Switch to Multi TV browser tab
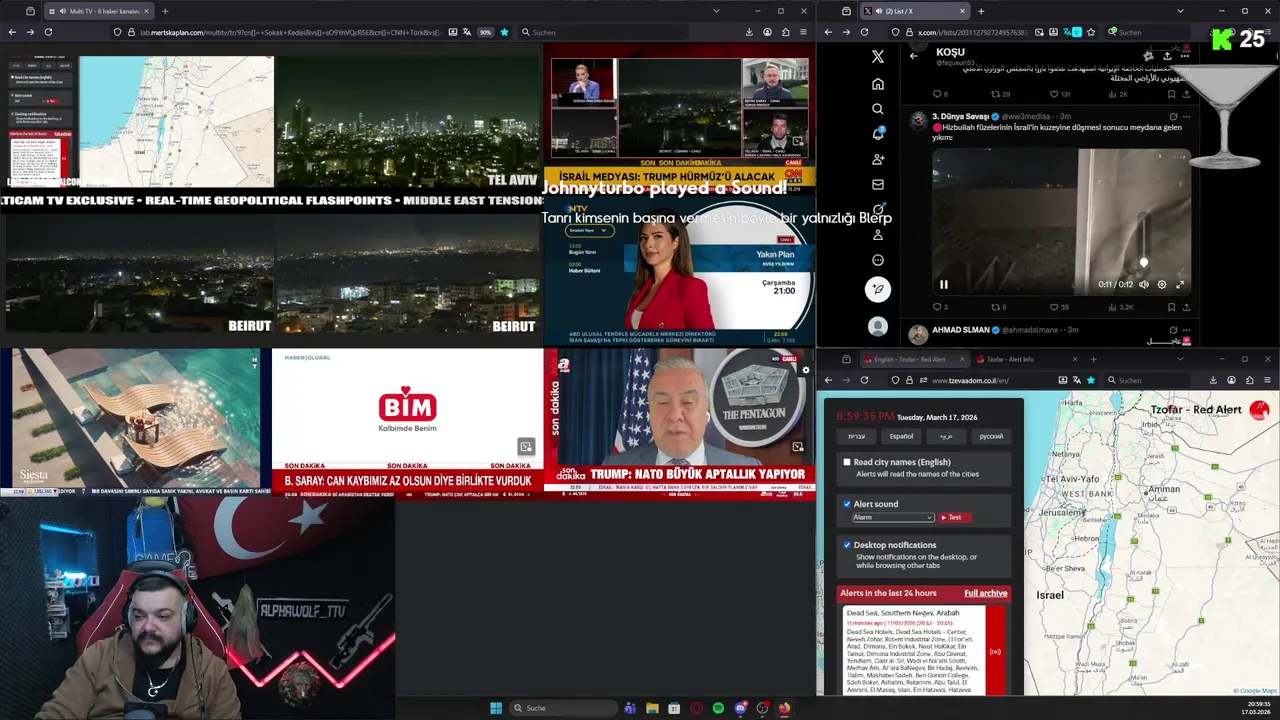The image size is (1280, 720). [x=98, y=11]
